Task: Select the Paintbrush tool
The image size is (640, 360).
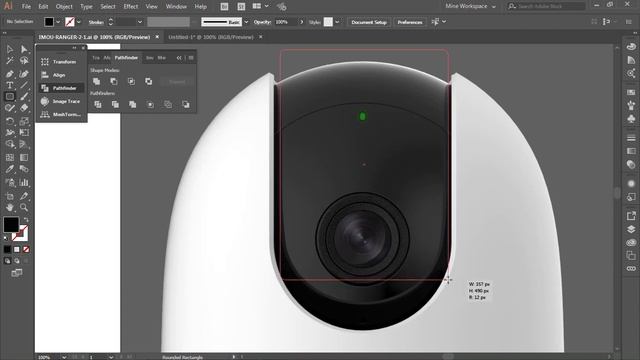Action: [x=24, y=97]
